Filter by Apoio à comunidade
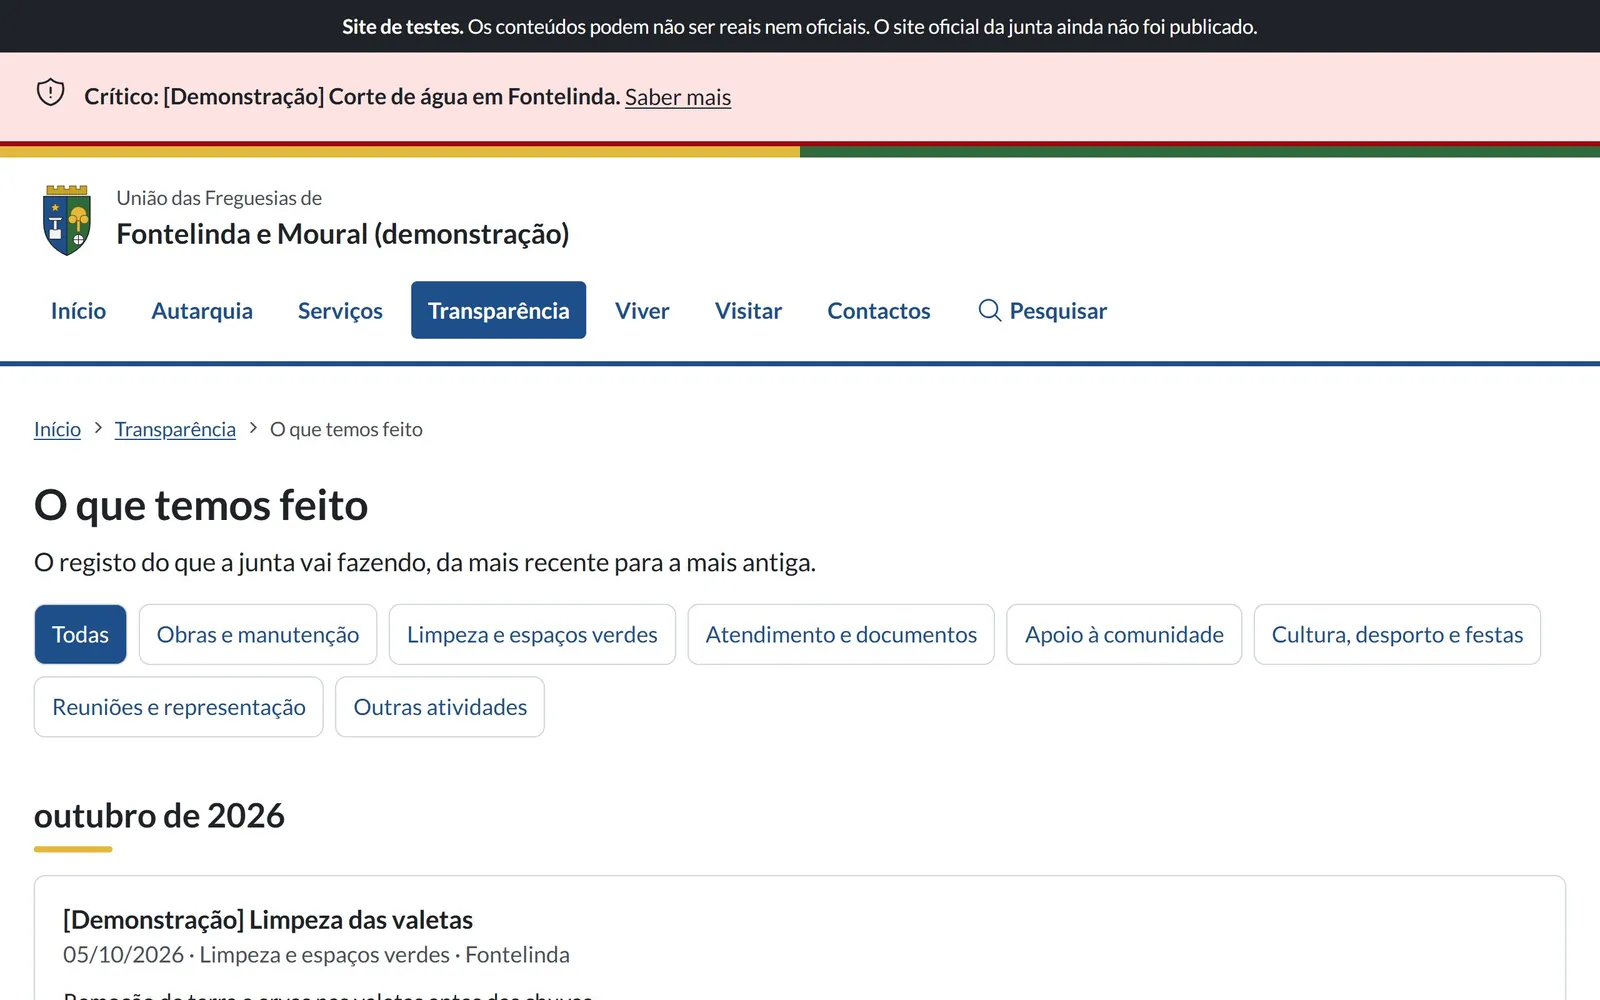This screenshot has height=1000, width=1600. click(x=1124, y=634)
